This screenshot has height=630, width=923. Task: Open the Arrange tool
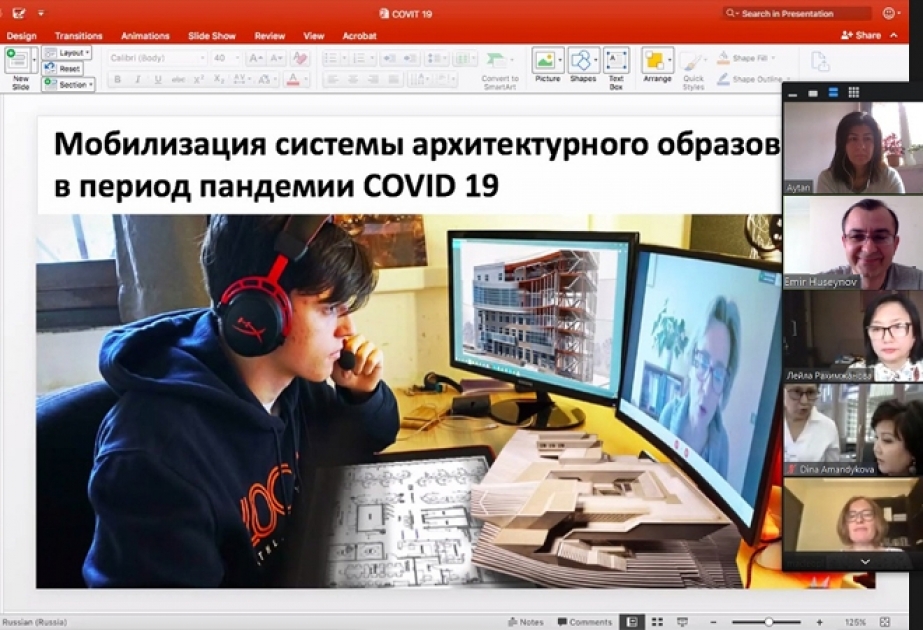click(x=657, y=61)
